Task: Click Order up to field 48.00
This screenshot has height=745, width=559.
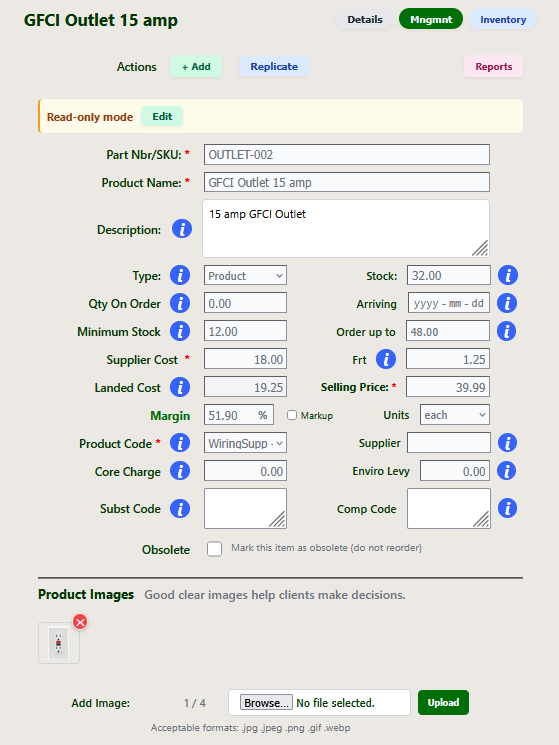Action: coord(448,331)
